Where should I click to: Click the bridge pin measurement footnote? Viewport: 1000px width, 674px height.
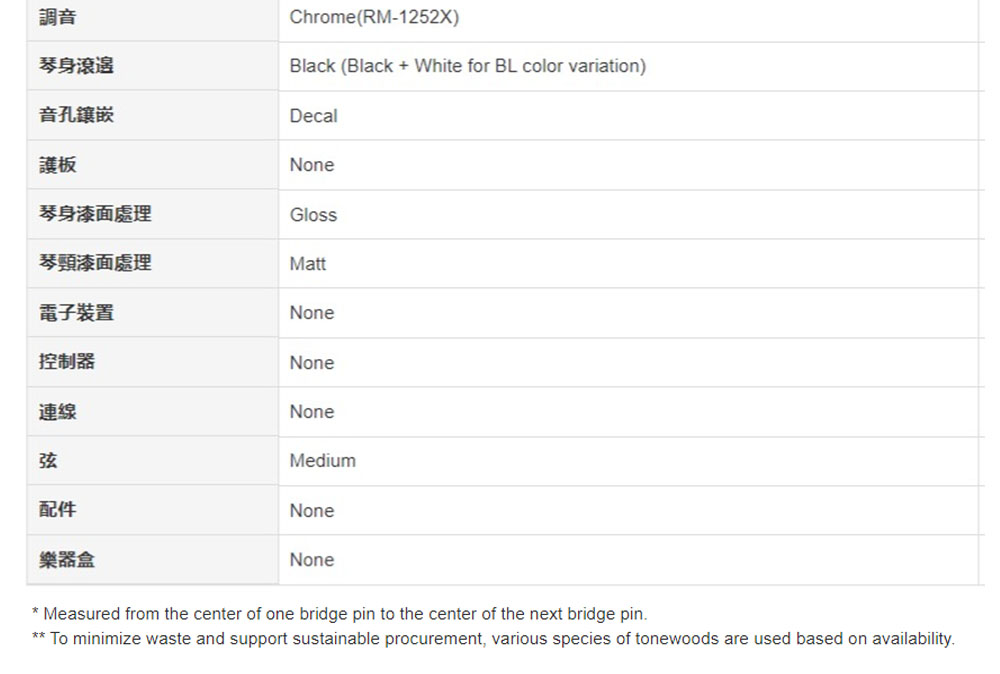coord(339,614)
